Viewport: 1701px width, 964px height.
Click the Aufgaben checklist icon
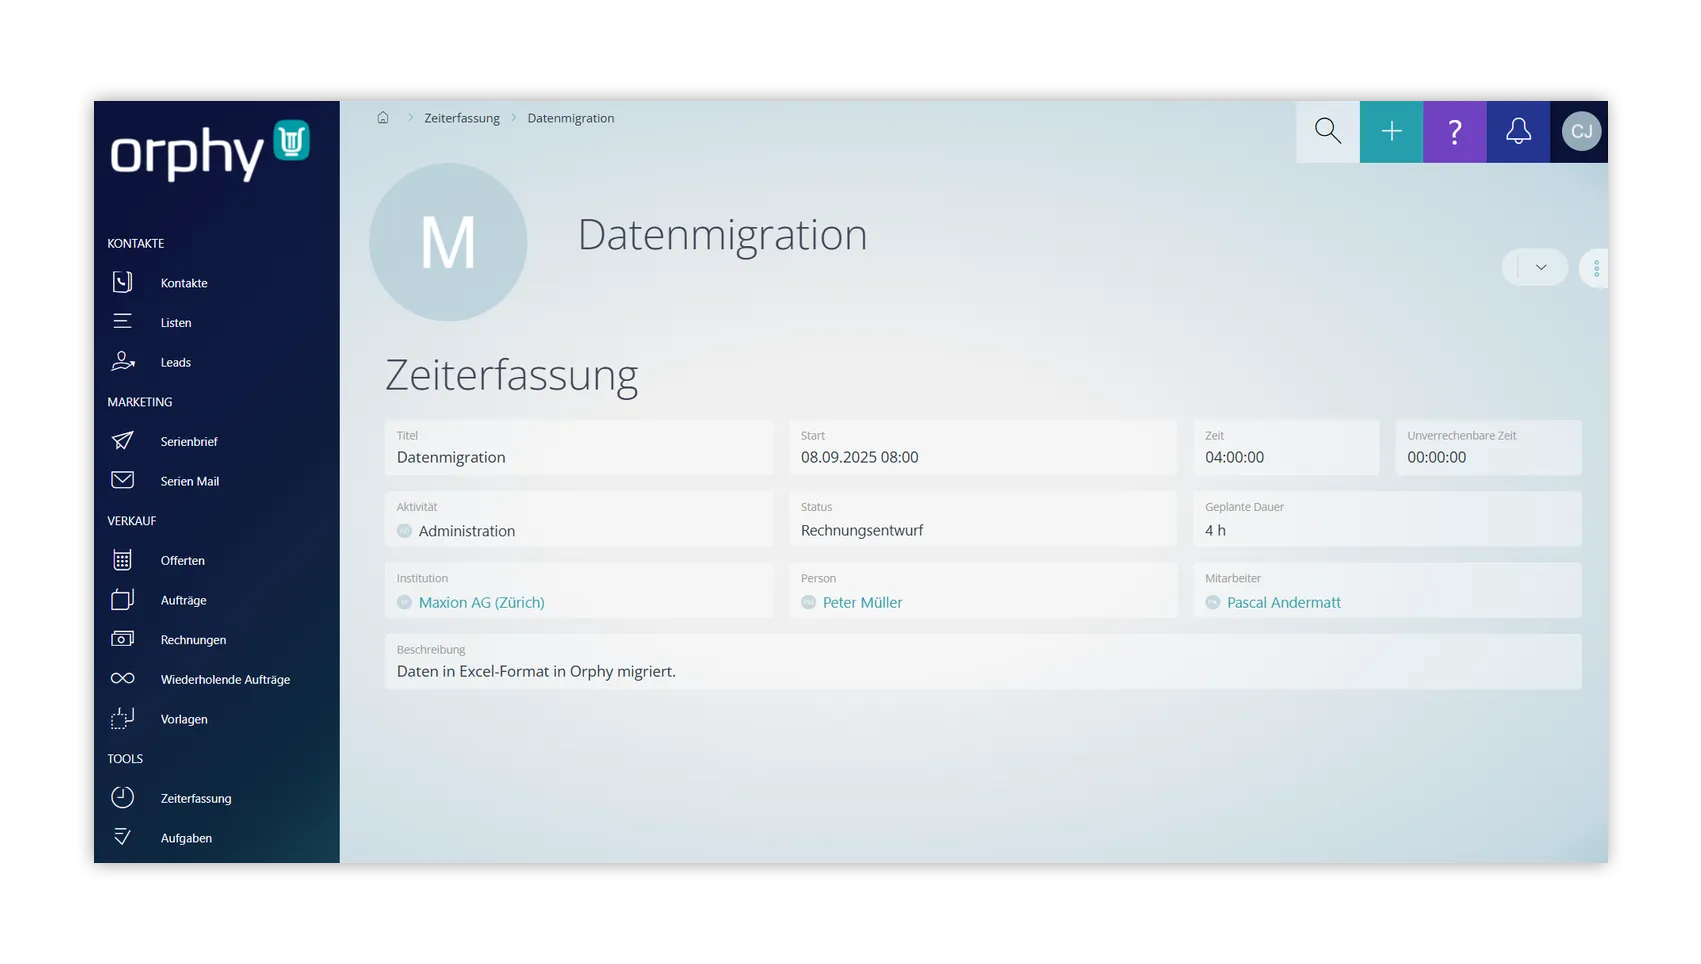[122, 837]
